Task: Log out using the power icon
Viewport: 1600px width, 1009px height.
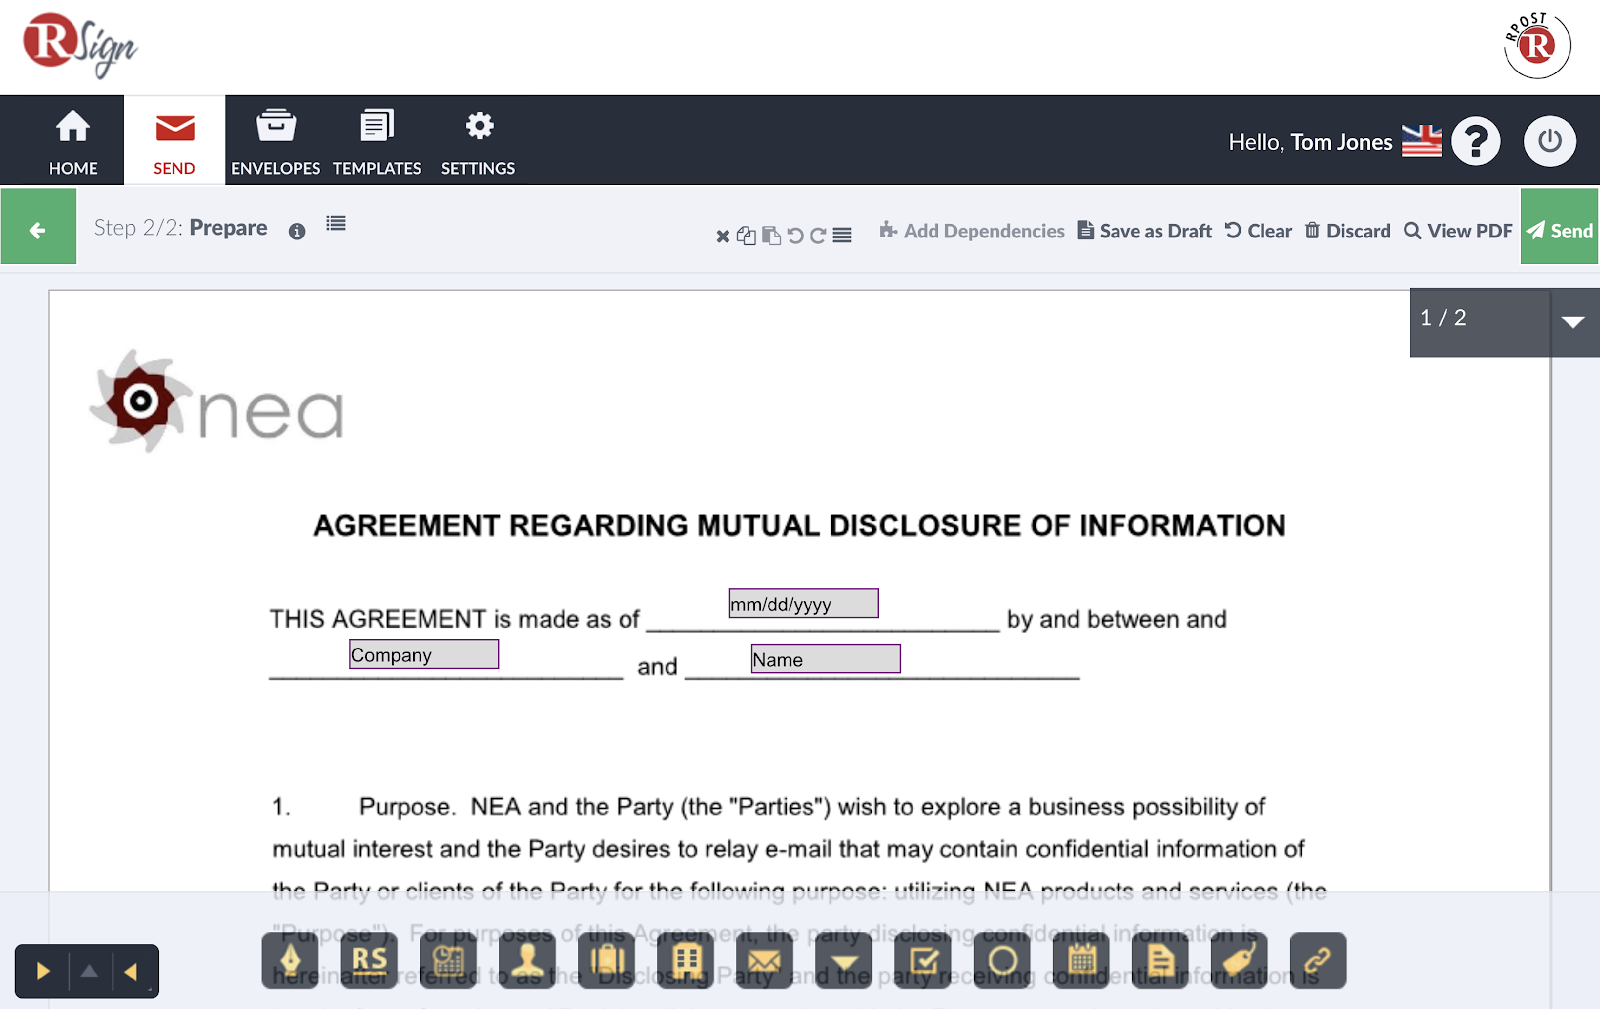Action: pyautogui.click(x=1550, y=141)
